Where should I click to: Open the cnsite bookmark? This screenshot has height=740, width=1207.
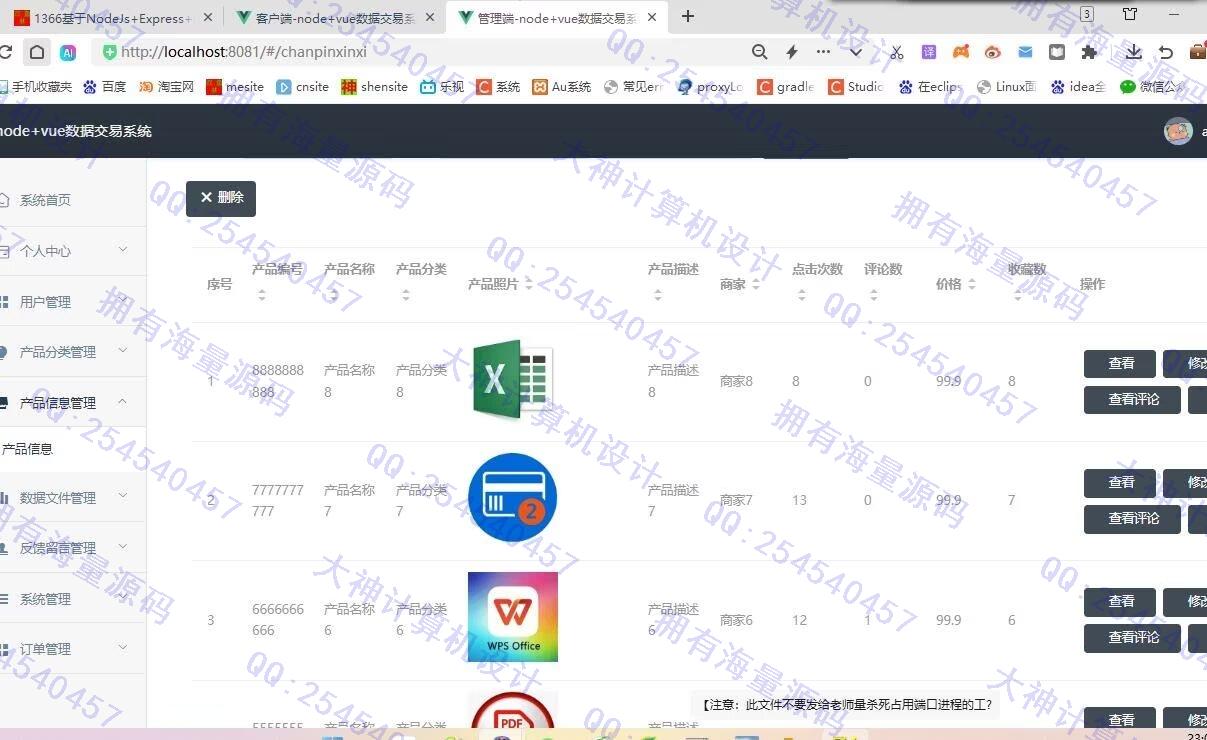pos(303,87)
